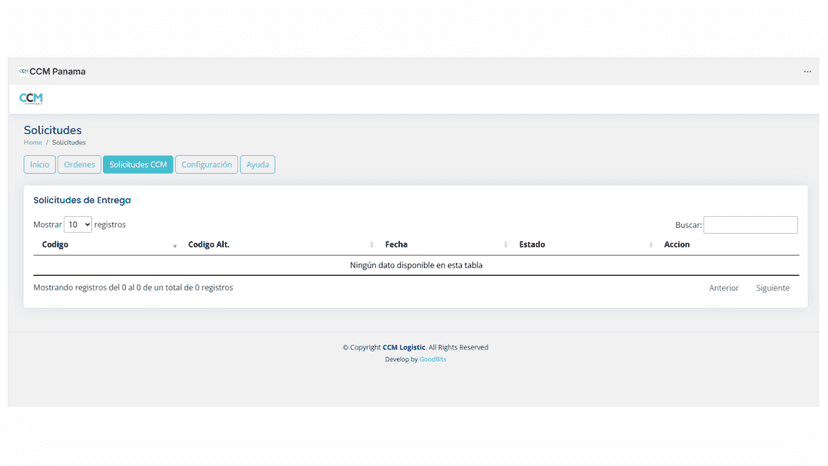The width and height of the screenshot is (828, 466).
Task: Open the Inicio tab
Action: (x=39, y=164)
